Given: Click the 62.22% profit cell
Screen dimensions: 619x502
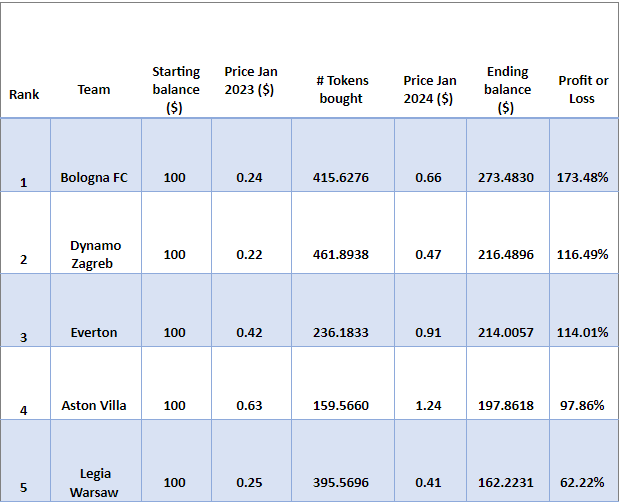Looking at the screenshot, I should coord(582,483).
